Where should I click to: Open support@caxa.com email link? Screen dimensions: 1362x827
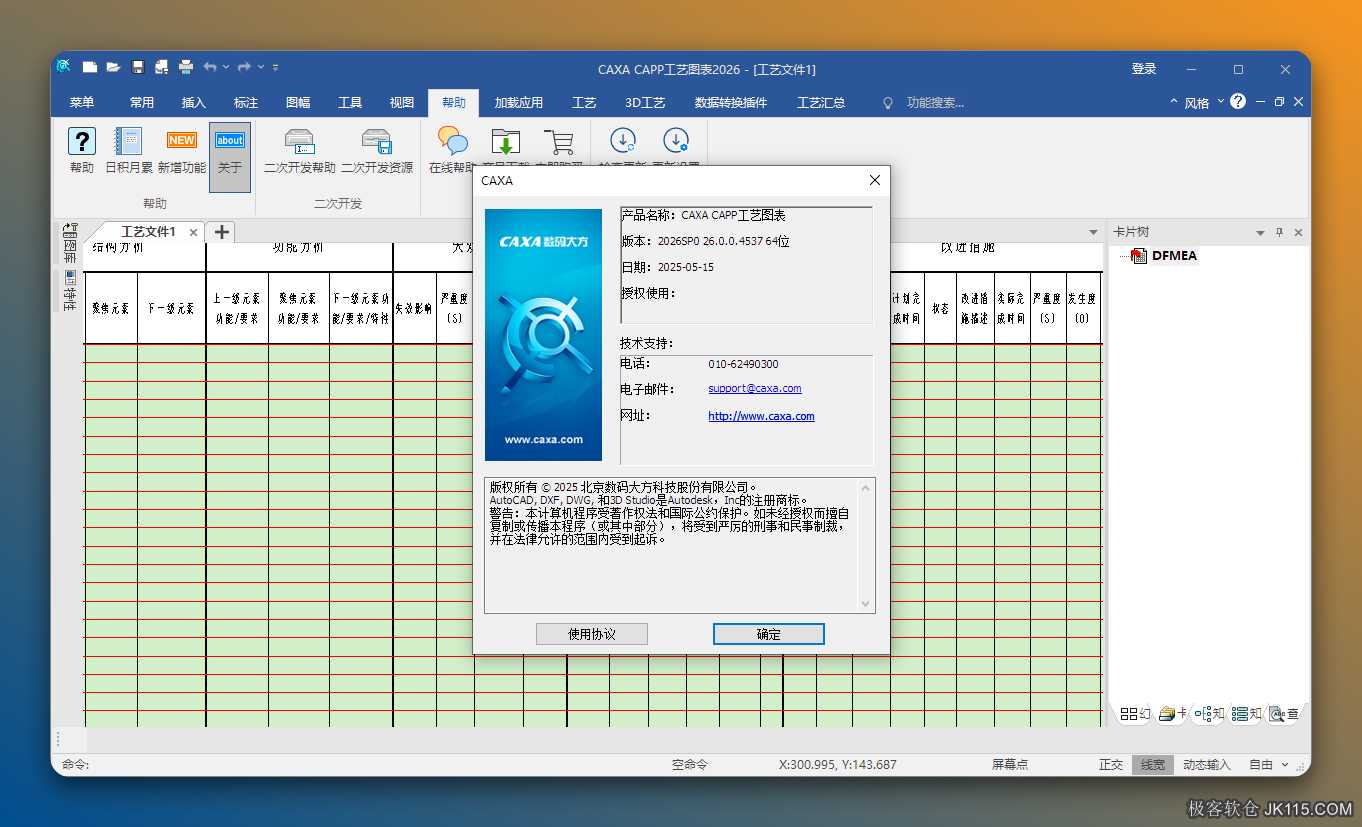click(x=755, y=388)
